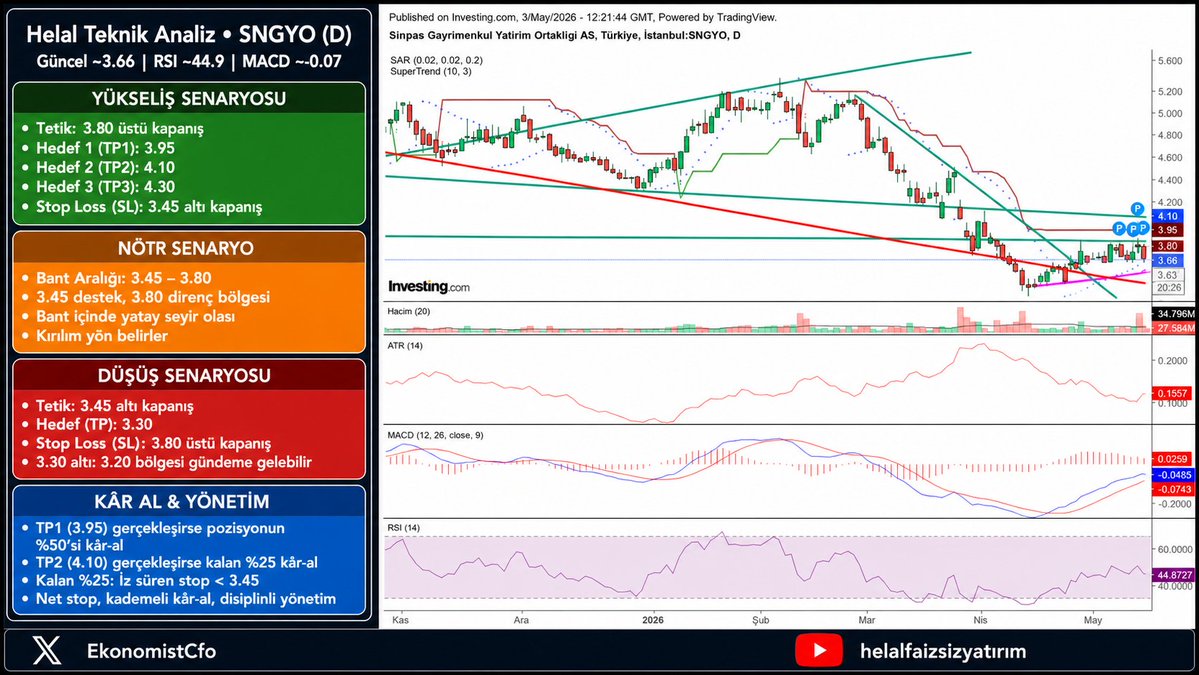Click the 'May' month label on time axis

(x=1093, y=620)
